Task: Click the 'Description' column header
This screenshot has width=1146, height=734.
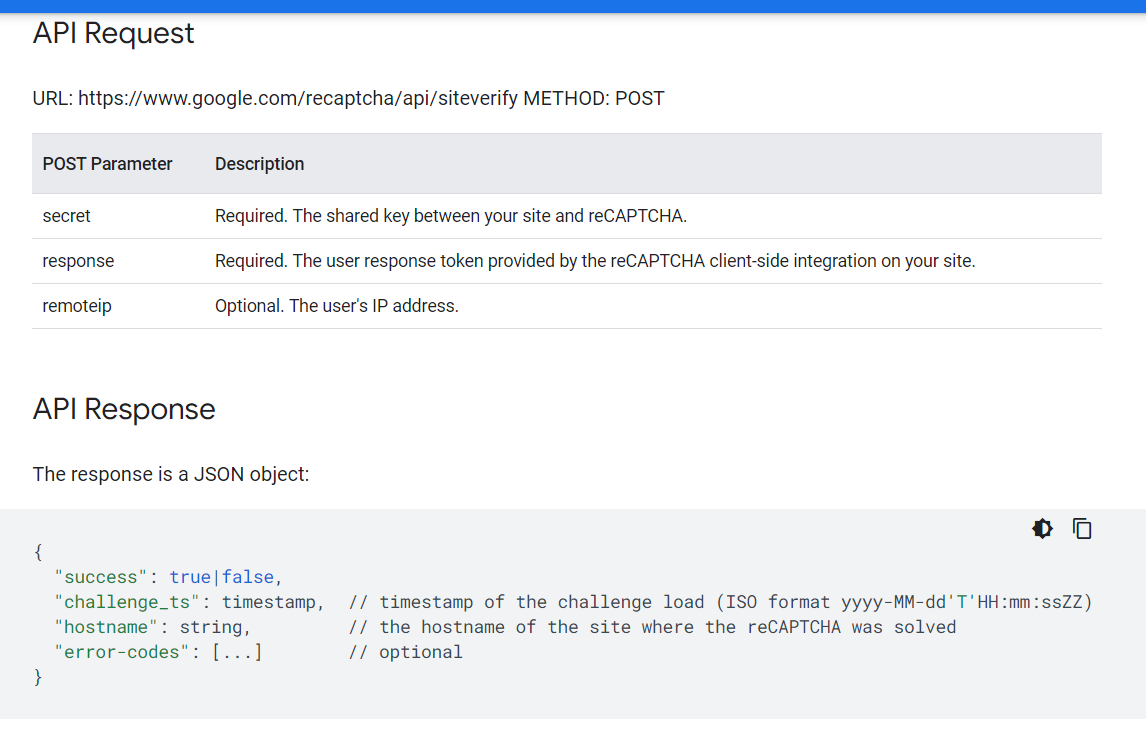Action: click(x=259, y=164)
